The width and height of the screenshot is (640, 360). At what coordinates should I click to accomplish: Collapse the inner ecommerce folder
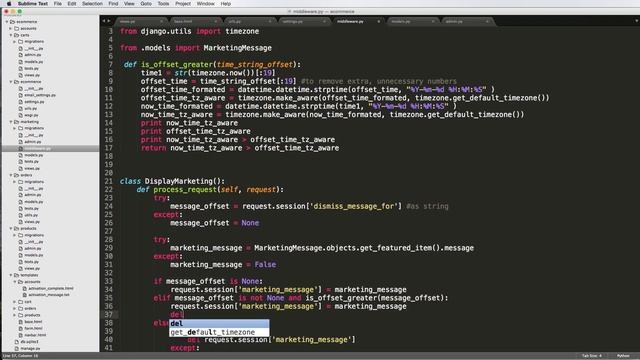point(11,82)
